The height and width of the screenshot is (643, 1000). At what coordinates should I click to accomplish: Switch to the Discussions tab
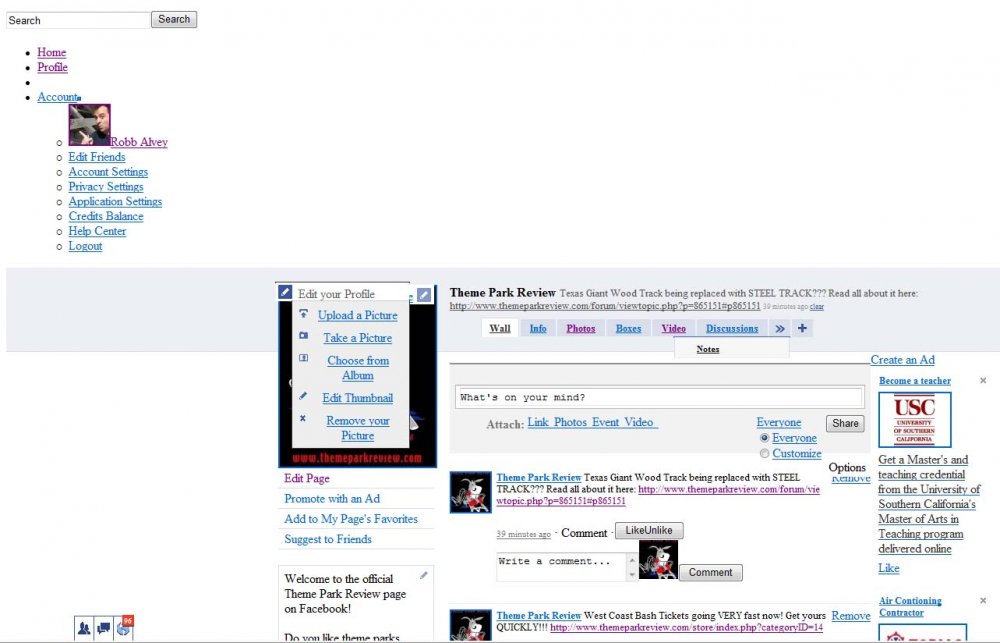(732, 328)
